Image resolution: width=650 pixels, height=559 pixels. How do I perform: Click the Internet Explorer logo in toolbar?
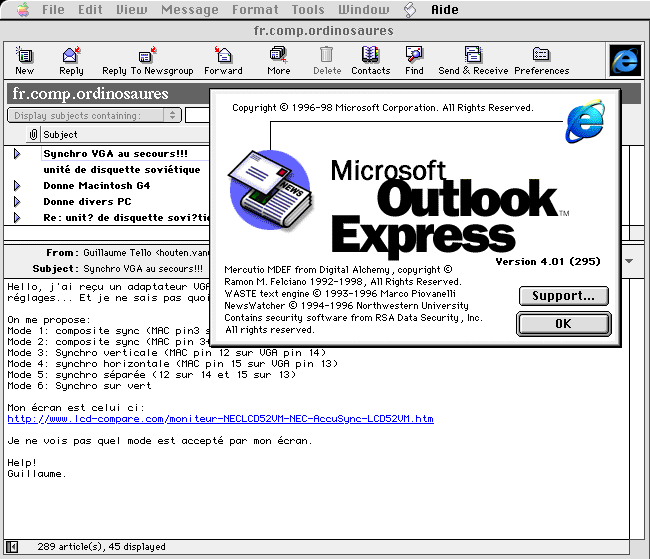click(x=625, y=61)
